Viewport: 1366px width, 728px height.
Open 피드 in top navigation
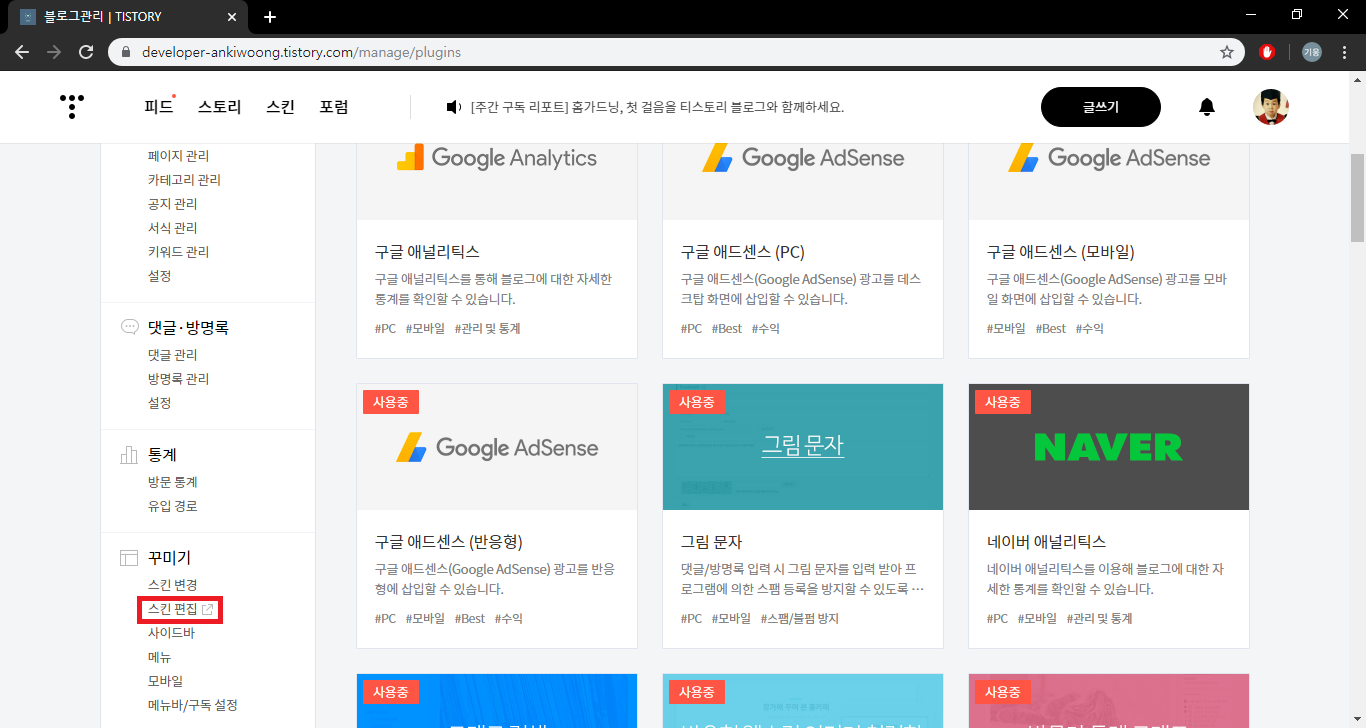coord(159,107)
